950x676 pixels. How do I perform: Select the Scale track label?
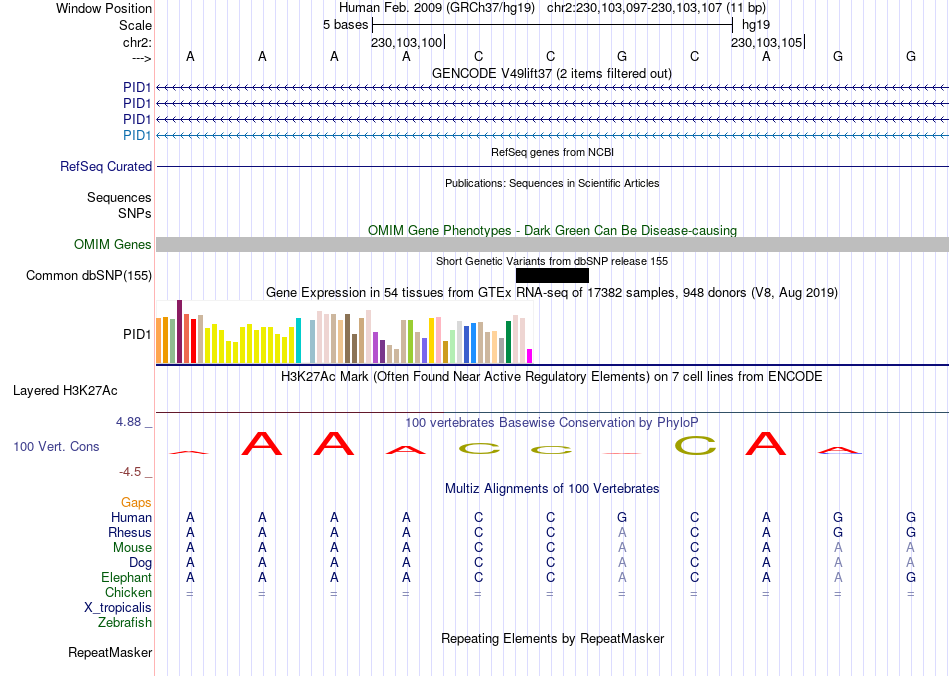coord(135,25)
